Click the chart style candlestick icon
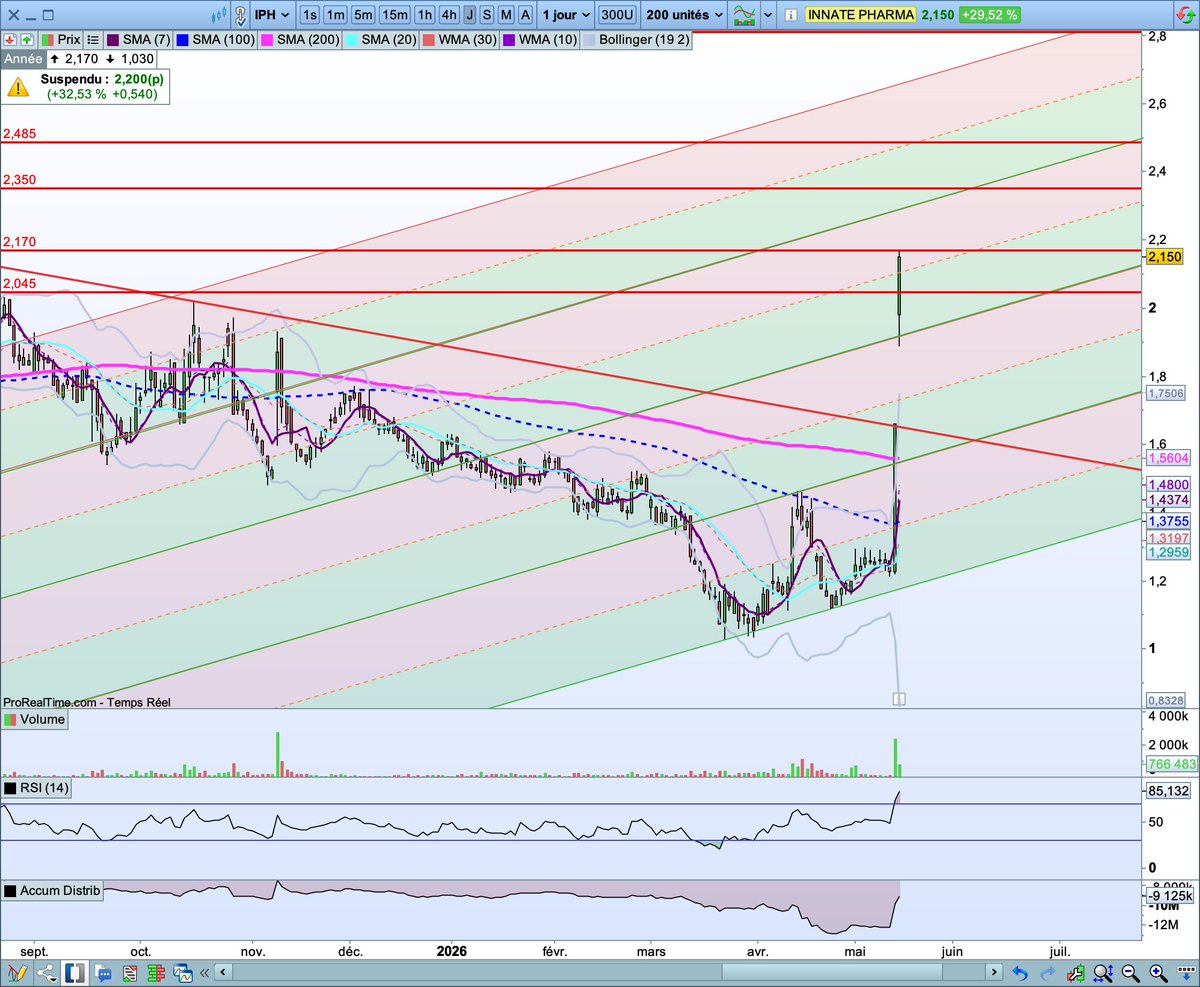 pos(219,16)
